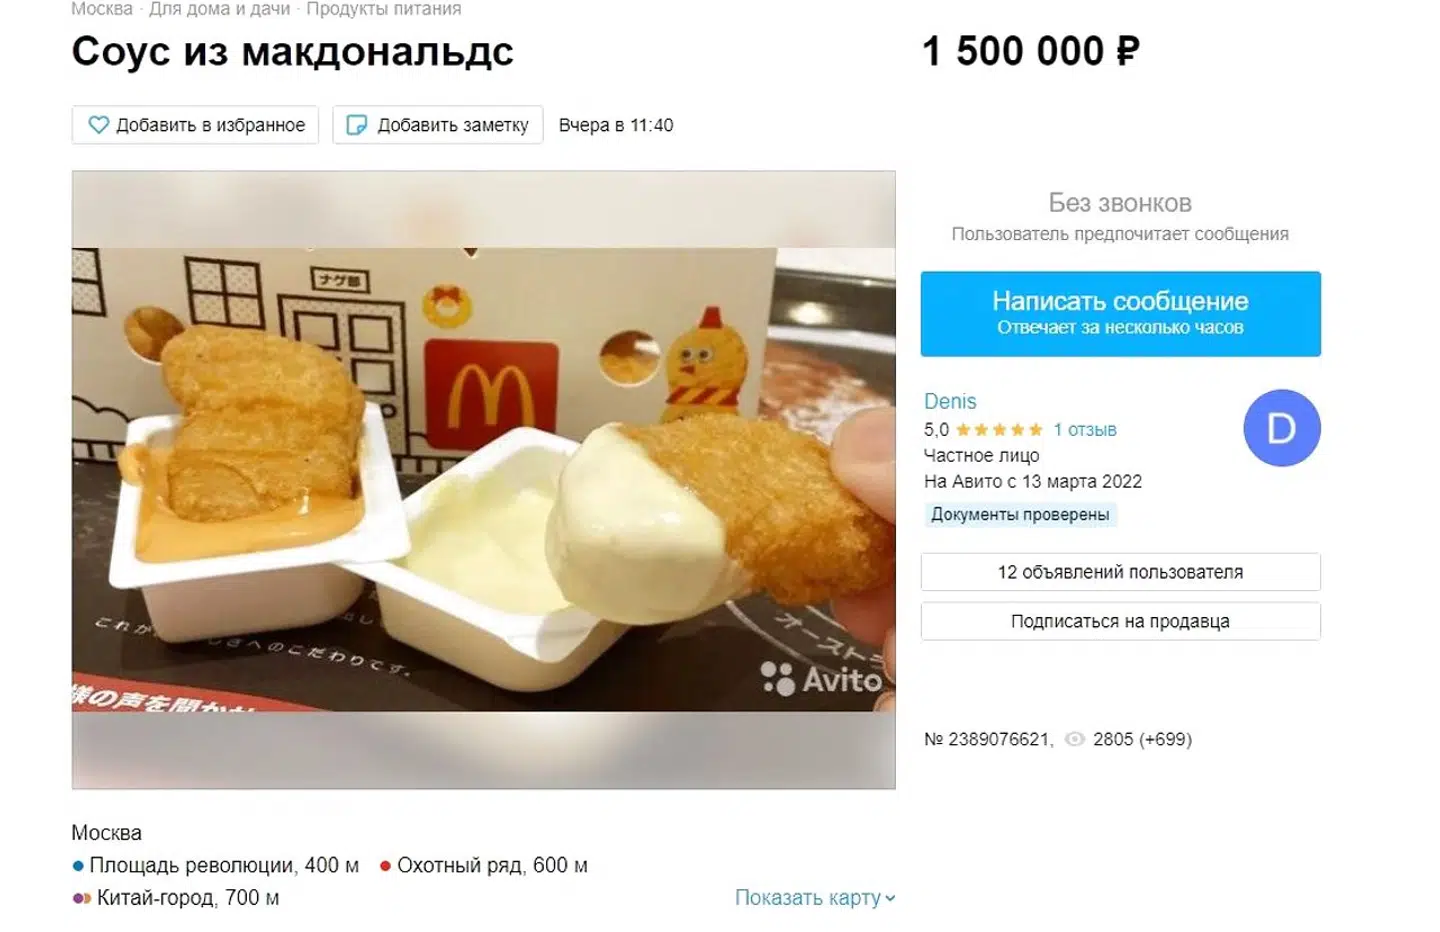Image resolution: width=1440 pixels, height=932 pixels.
Task: Click the round D avatar of the seller
Action: 1281,428
